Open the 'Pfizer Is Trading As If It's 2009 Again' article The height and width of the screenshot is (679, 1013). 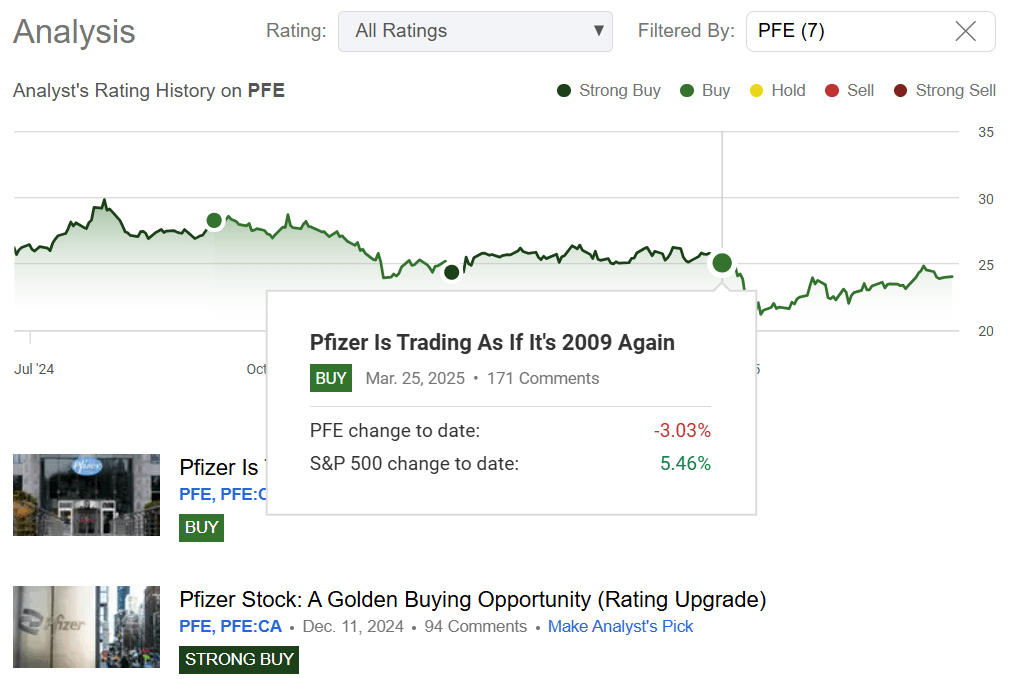coord(491,341)
